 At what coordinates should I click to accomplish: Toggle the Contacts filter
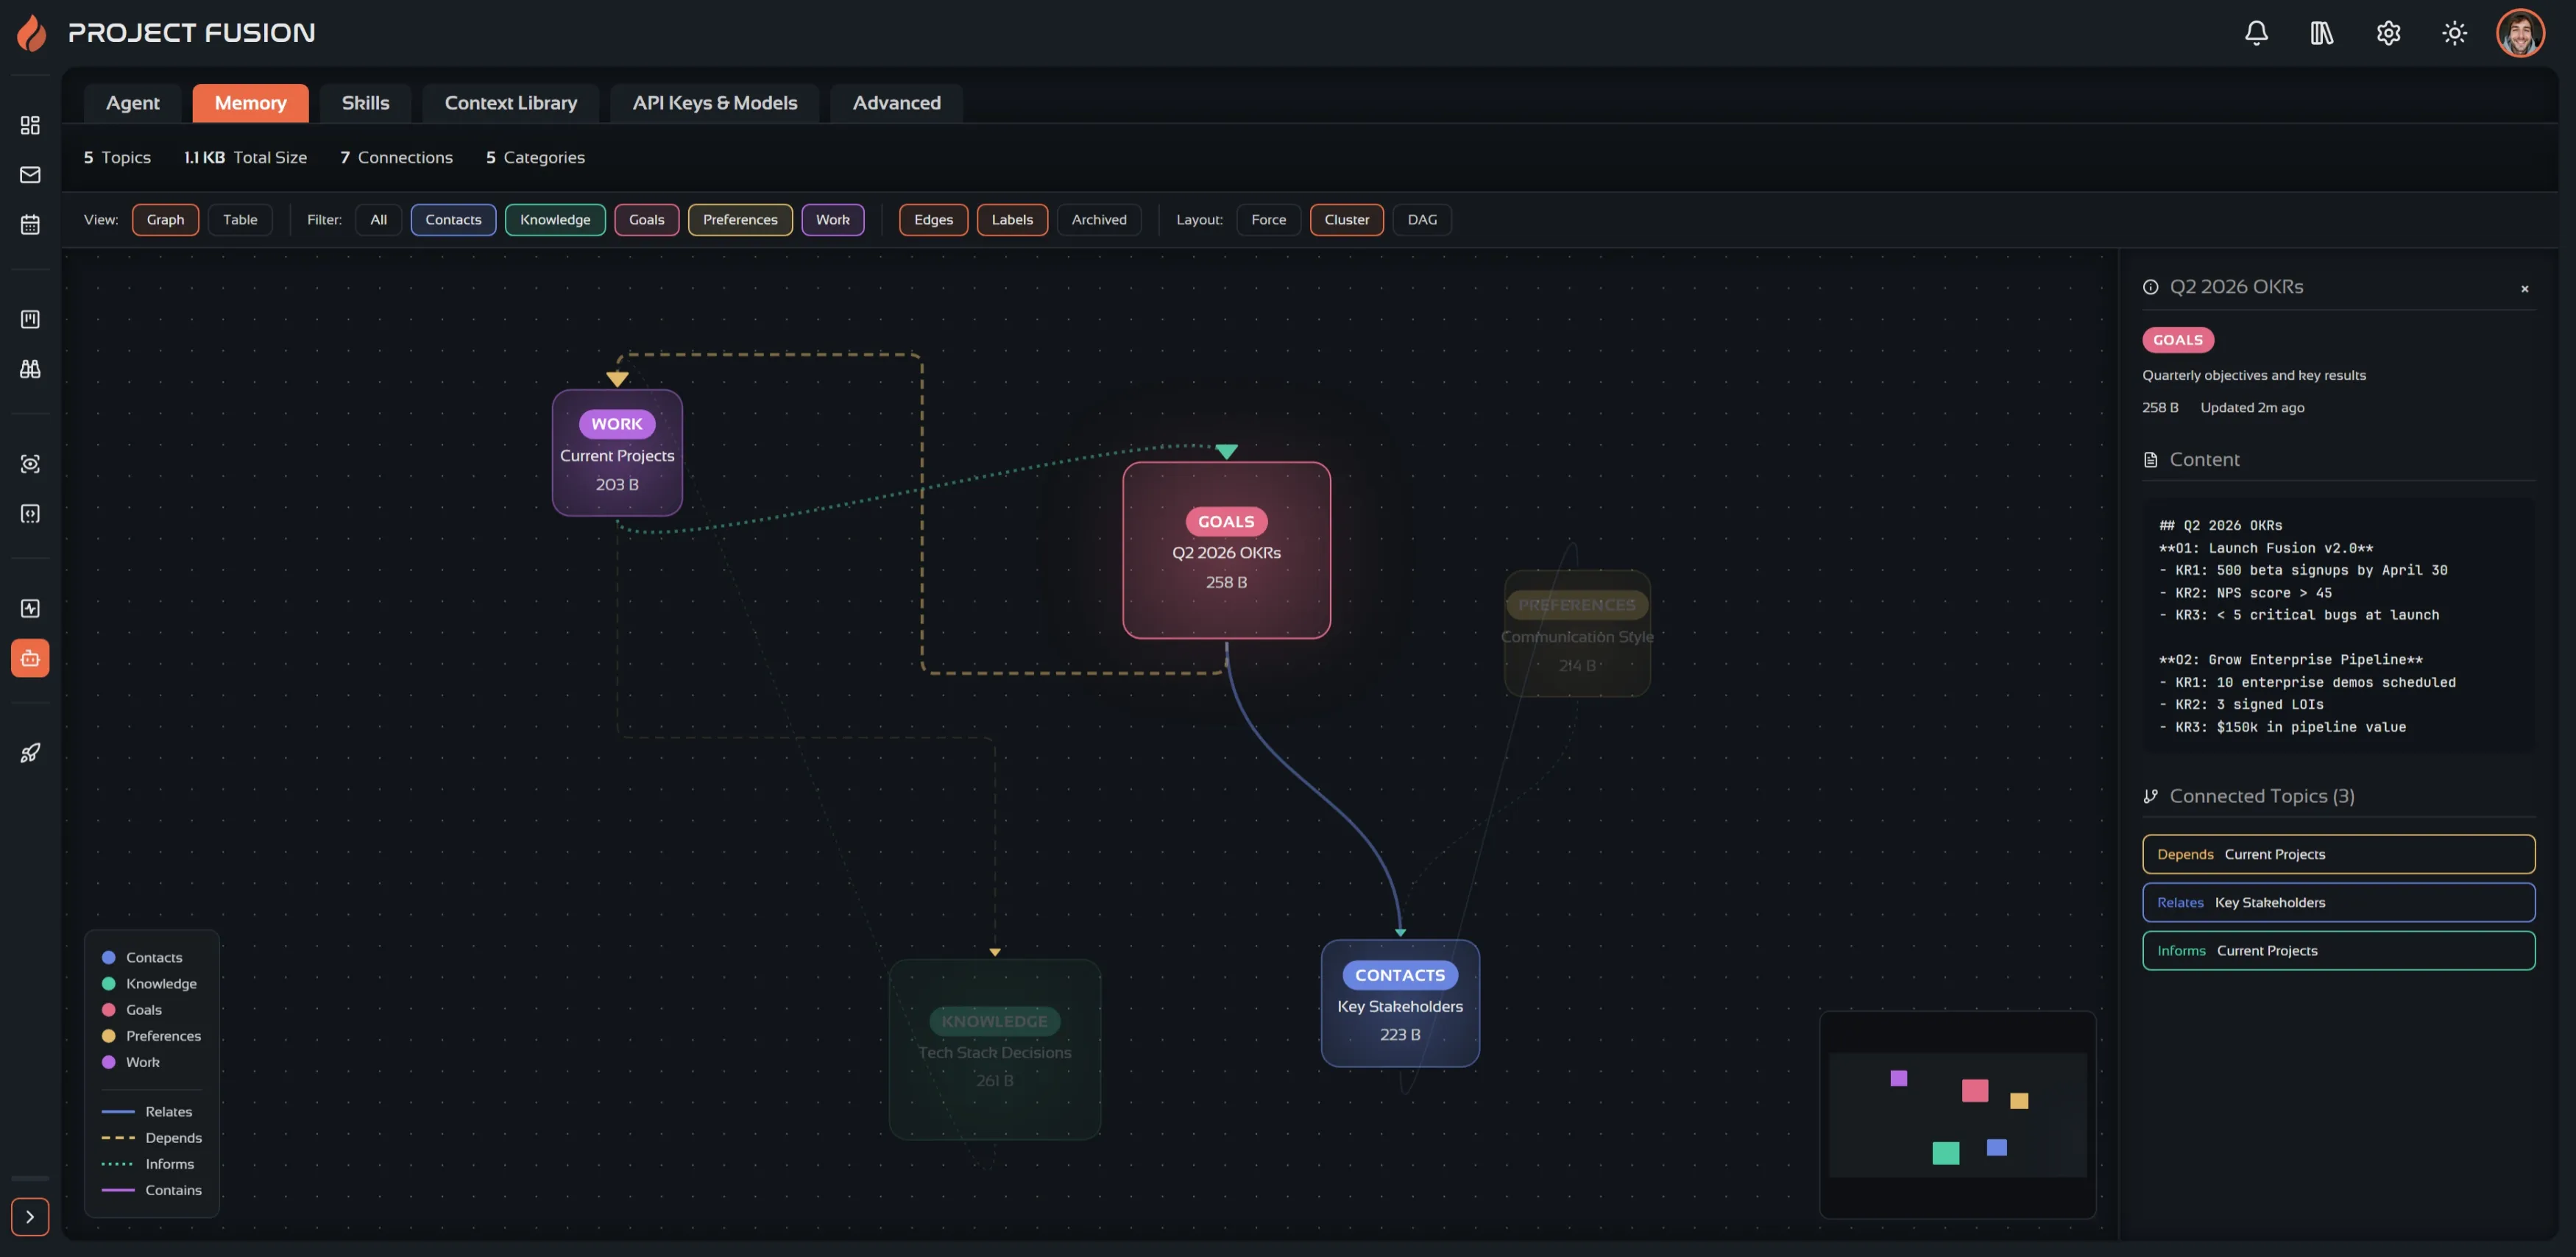click(x=453, y=220)
